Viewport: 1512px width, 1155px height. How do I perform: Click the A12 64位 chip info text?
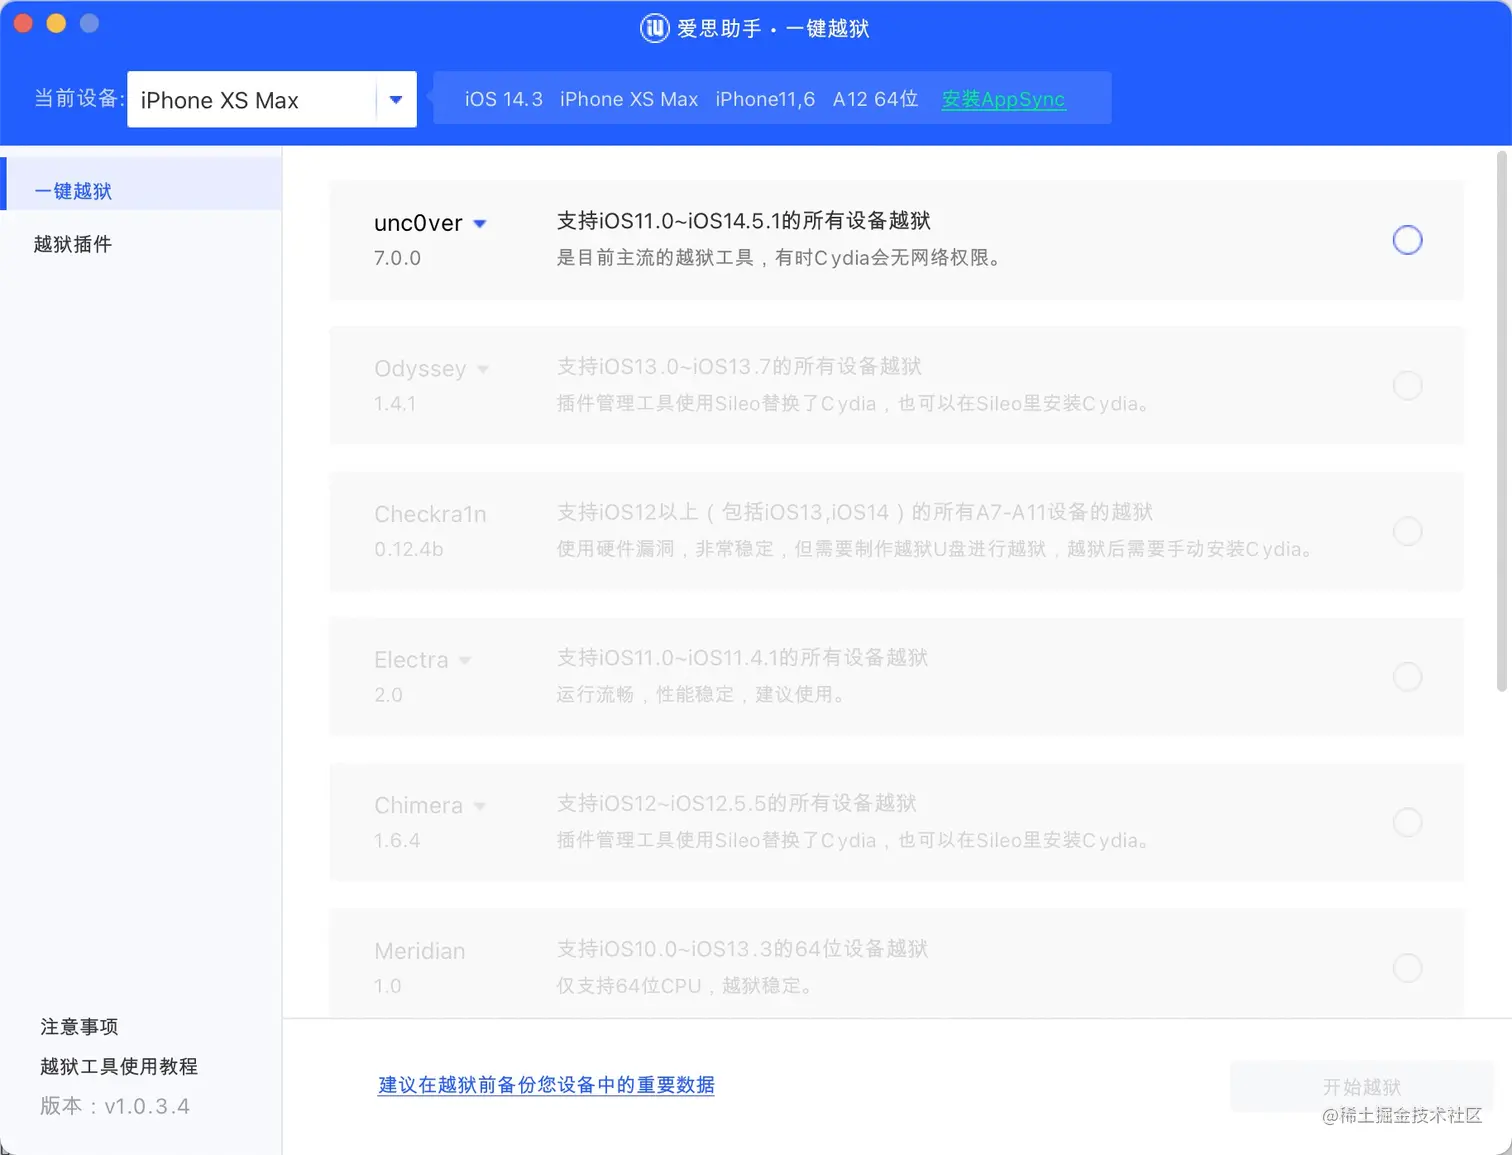point(875,99)
